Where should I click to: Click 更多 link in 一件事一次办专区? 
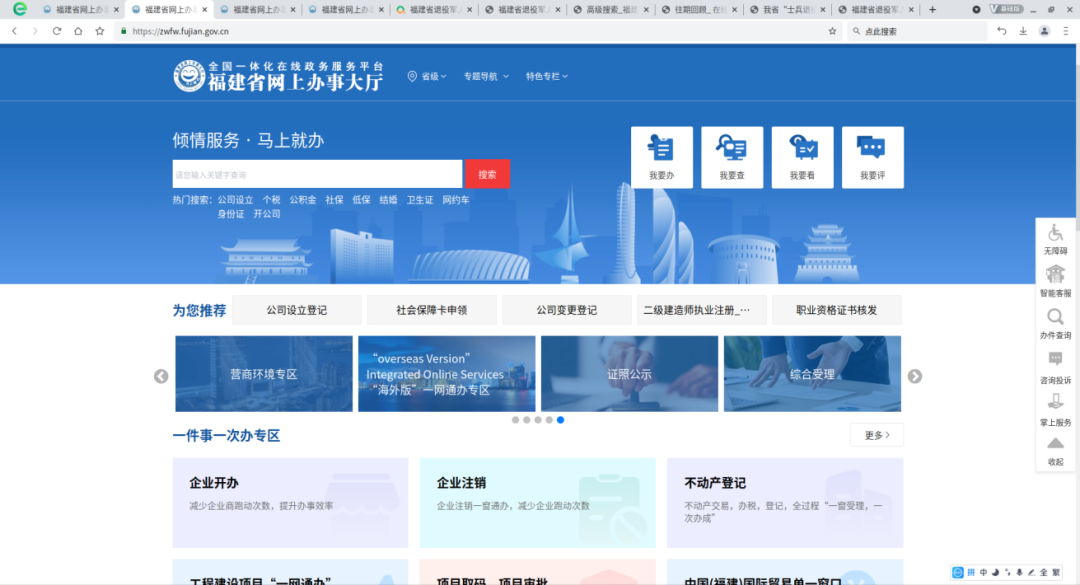pyautogui.click(x=876, y=435)
